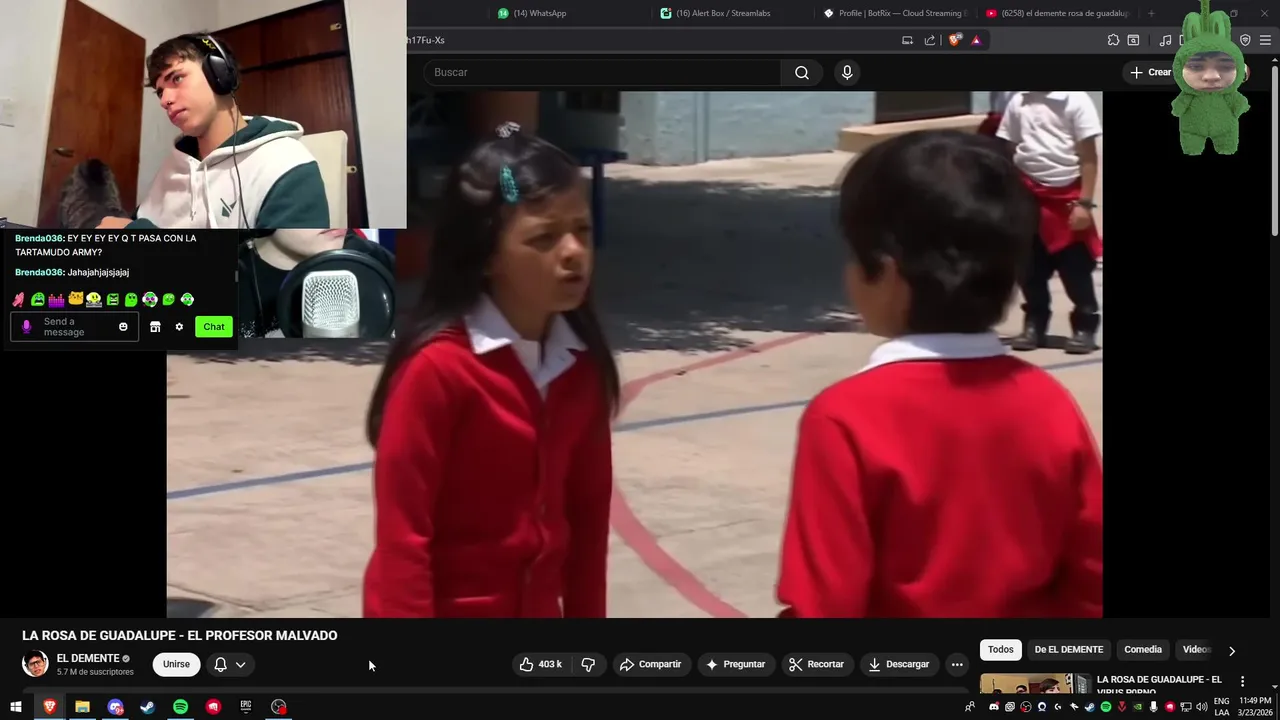The width and height of the screenshot is (1280, 720).
Task: Open the Brave VPN shield icon
Action: coord(1245,40)
